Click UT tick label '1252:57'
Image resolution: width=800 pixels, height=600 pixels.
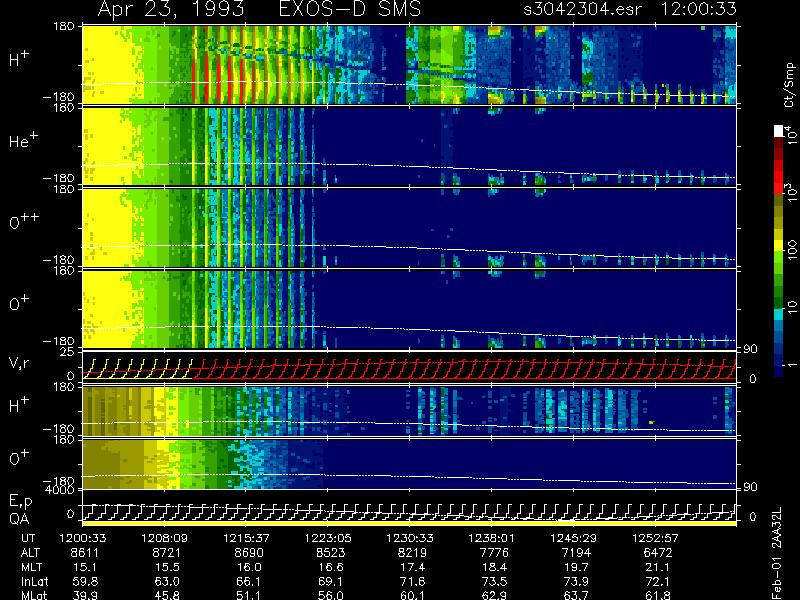pos(656,538)
